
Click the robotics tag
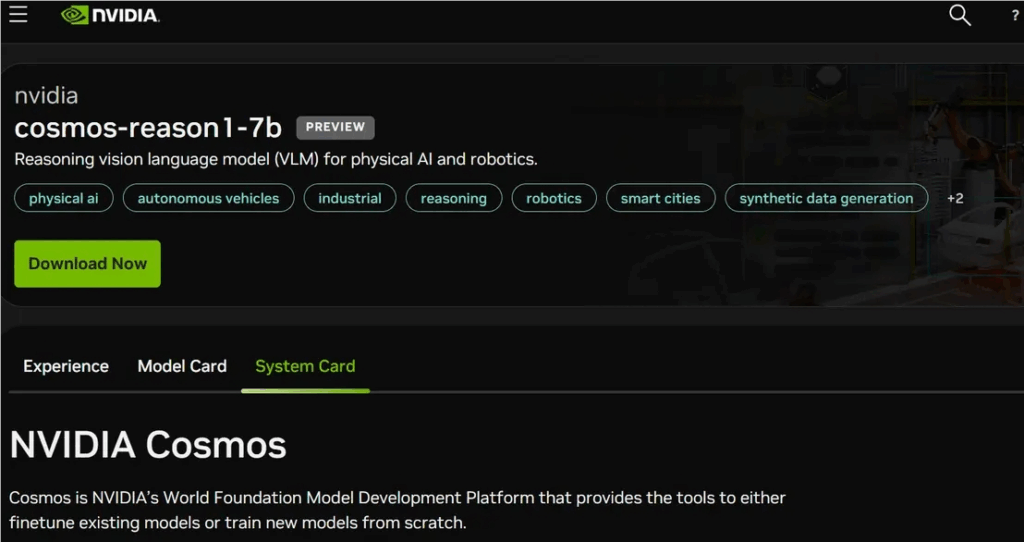point(554,198)
